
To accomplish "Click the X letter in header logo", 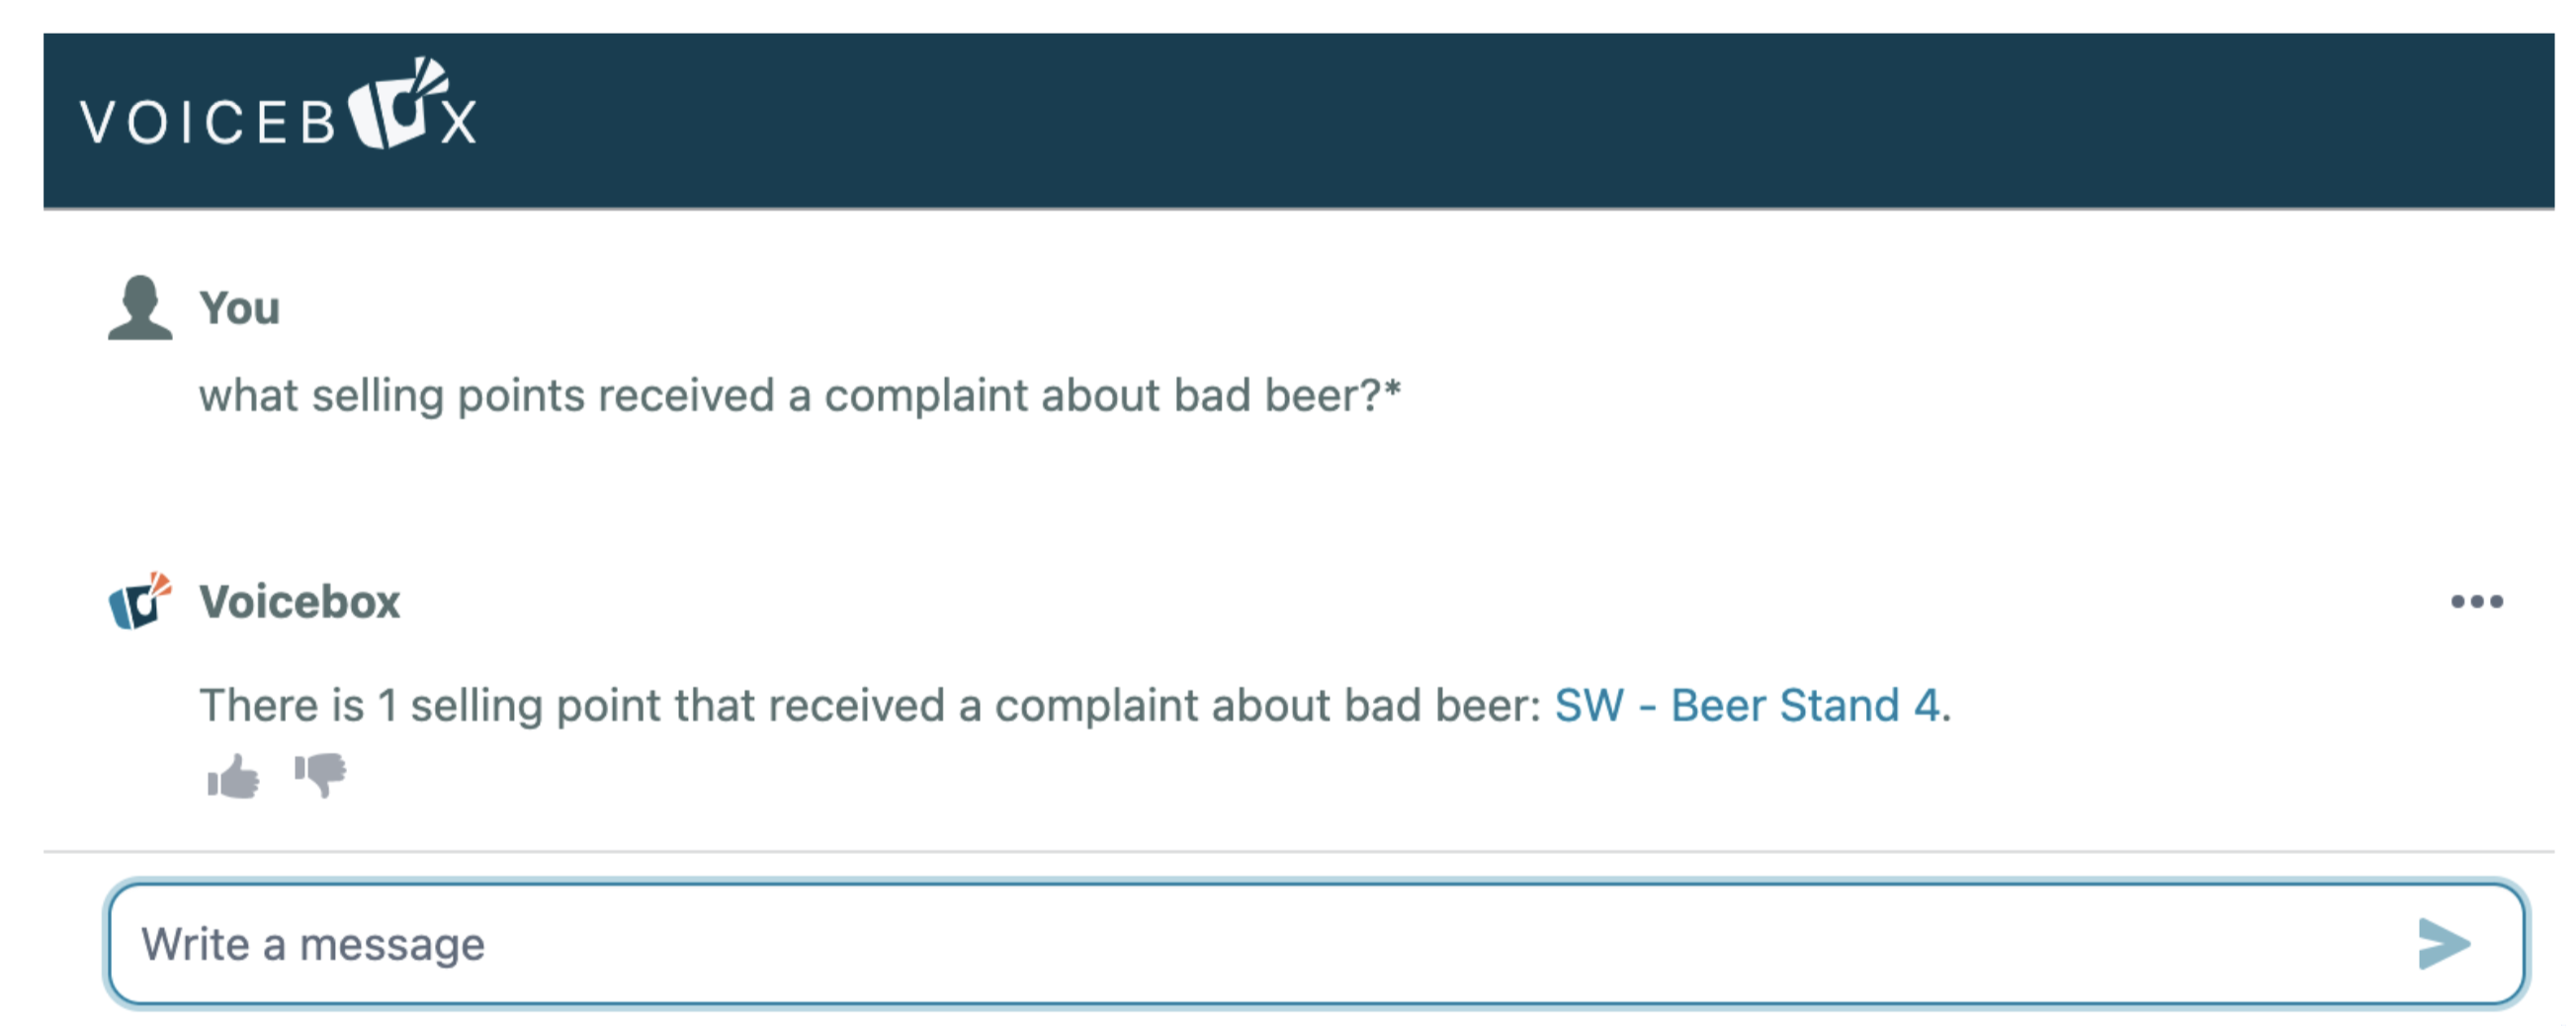I will tap(458, 125).
